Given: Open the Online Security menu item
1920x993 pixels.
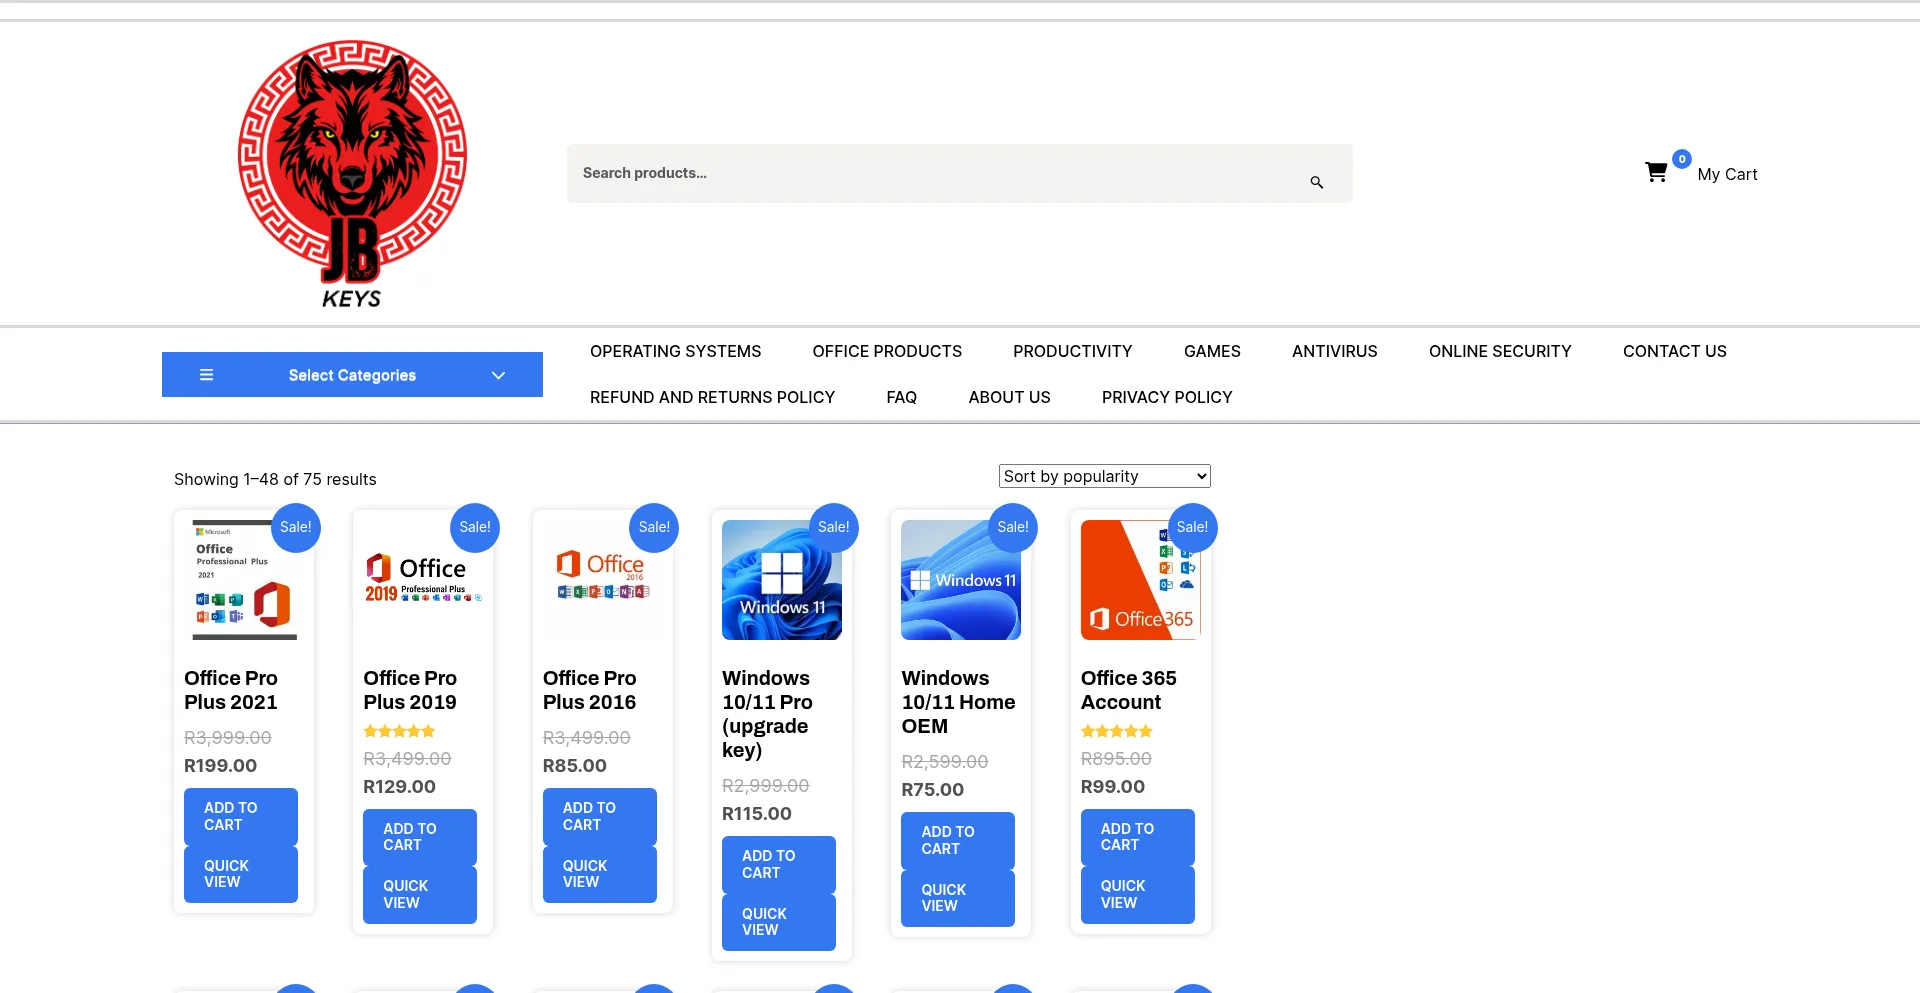Looking at the screenshot, I should pyautogui.click(x=1500, y=351).
